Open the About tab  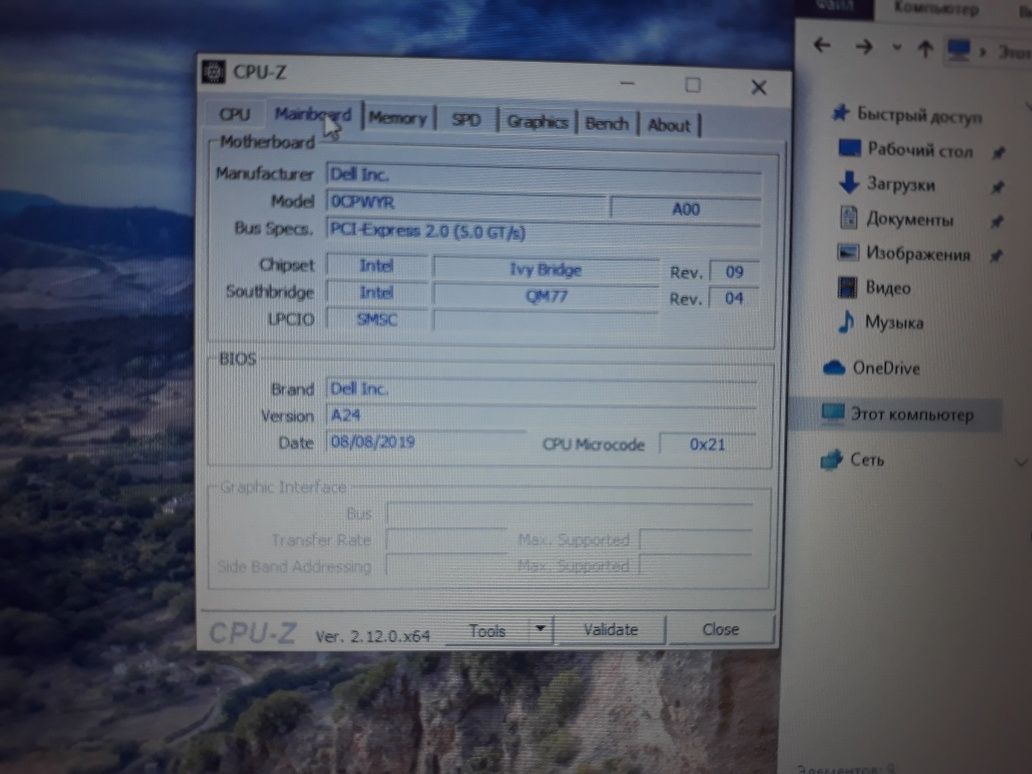669,125
